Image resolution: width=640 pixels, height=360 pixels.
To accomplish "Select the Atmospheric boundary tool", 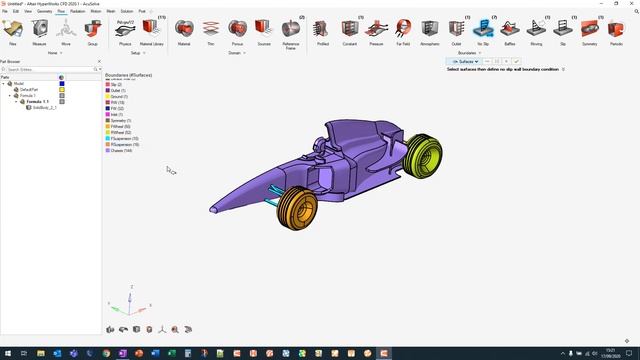I will [430, 31].
